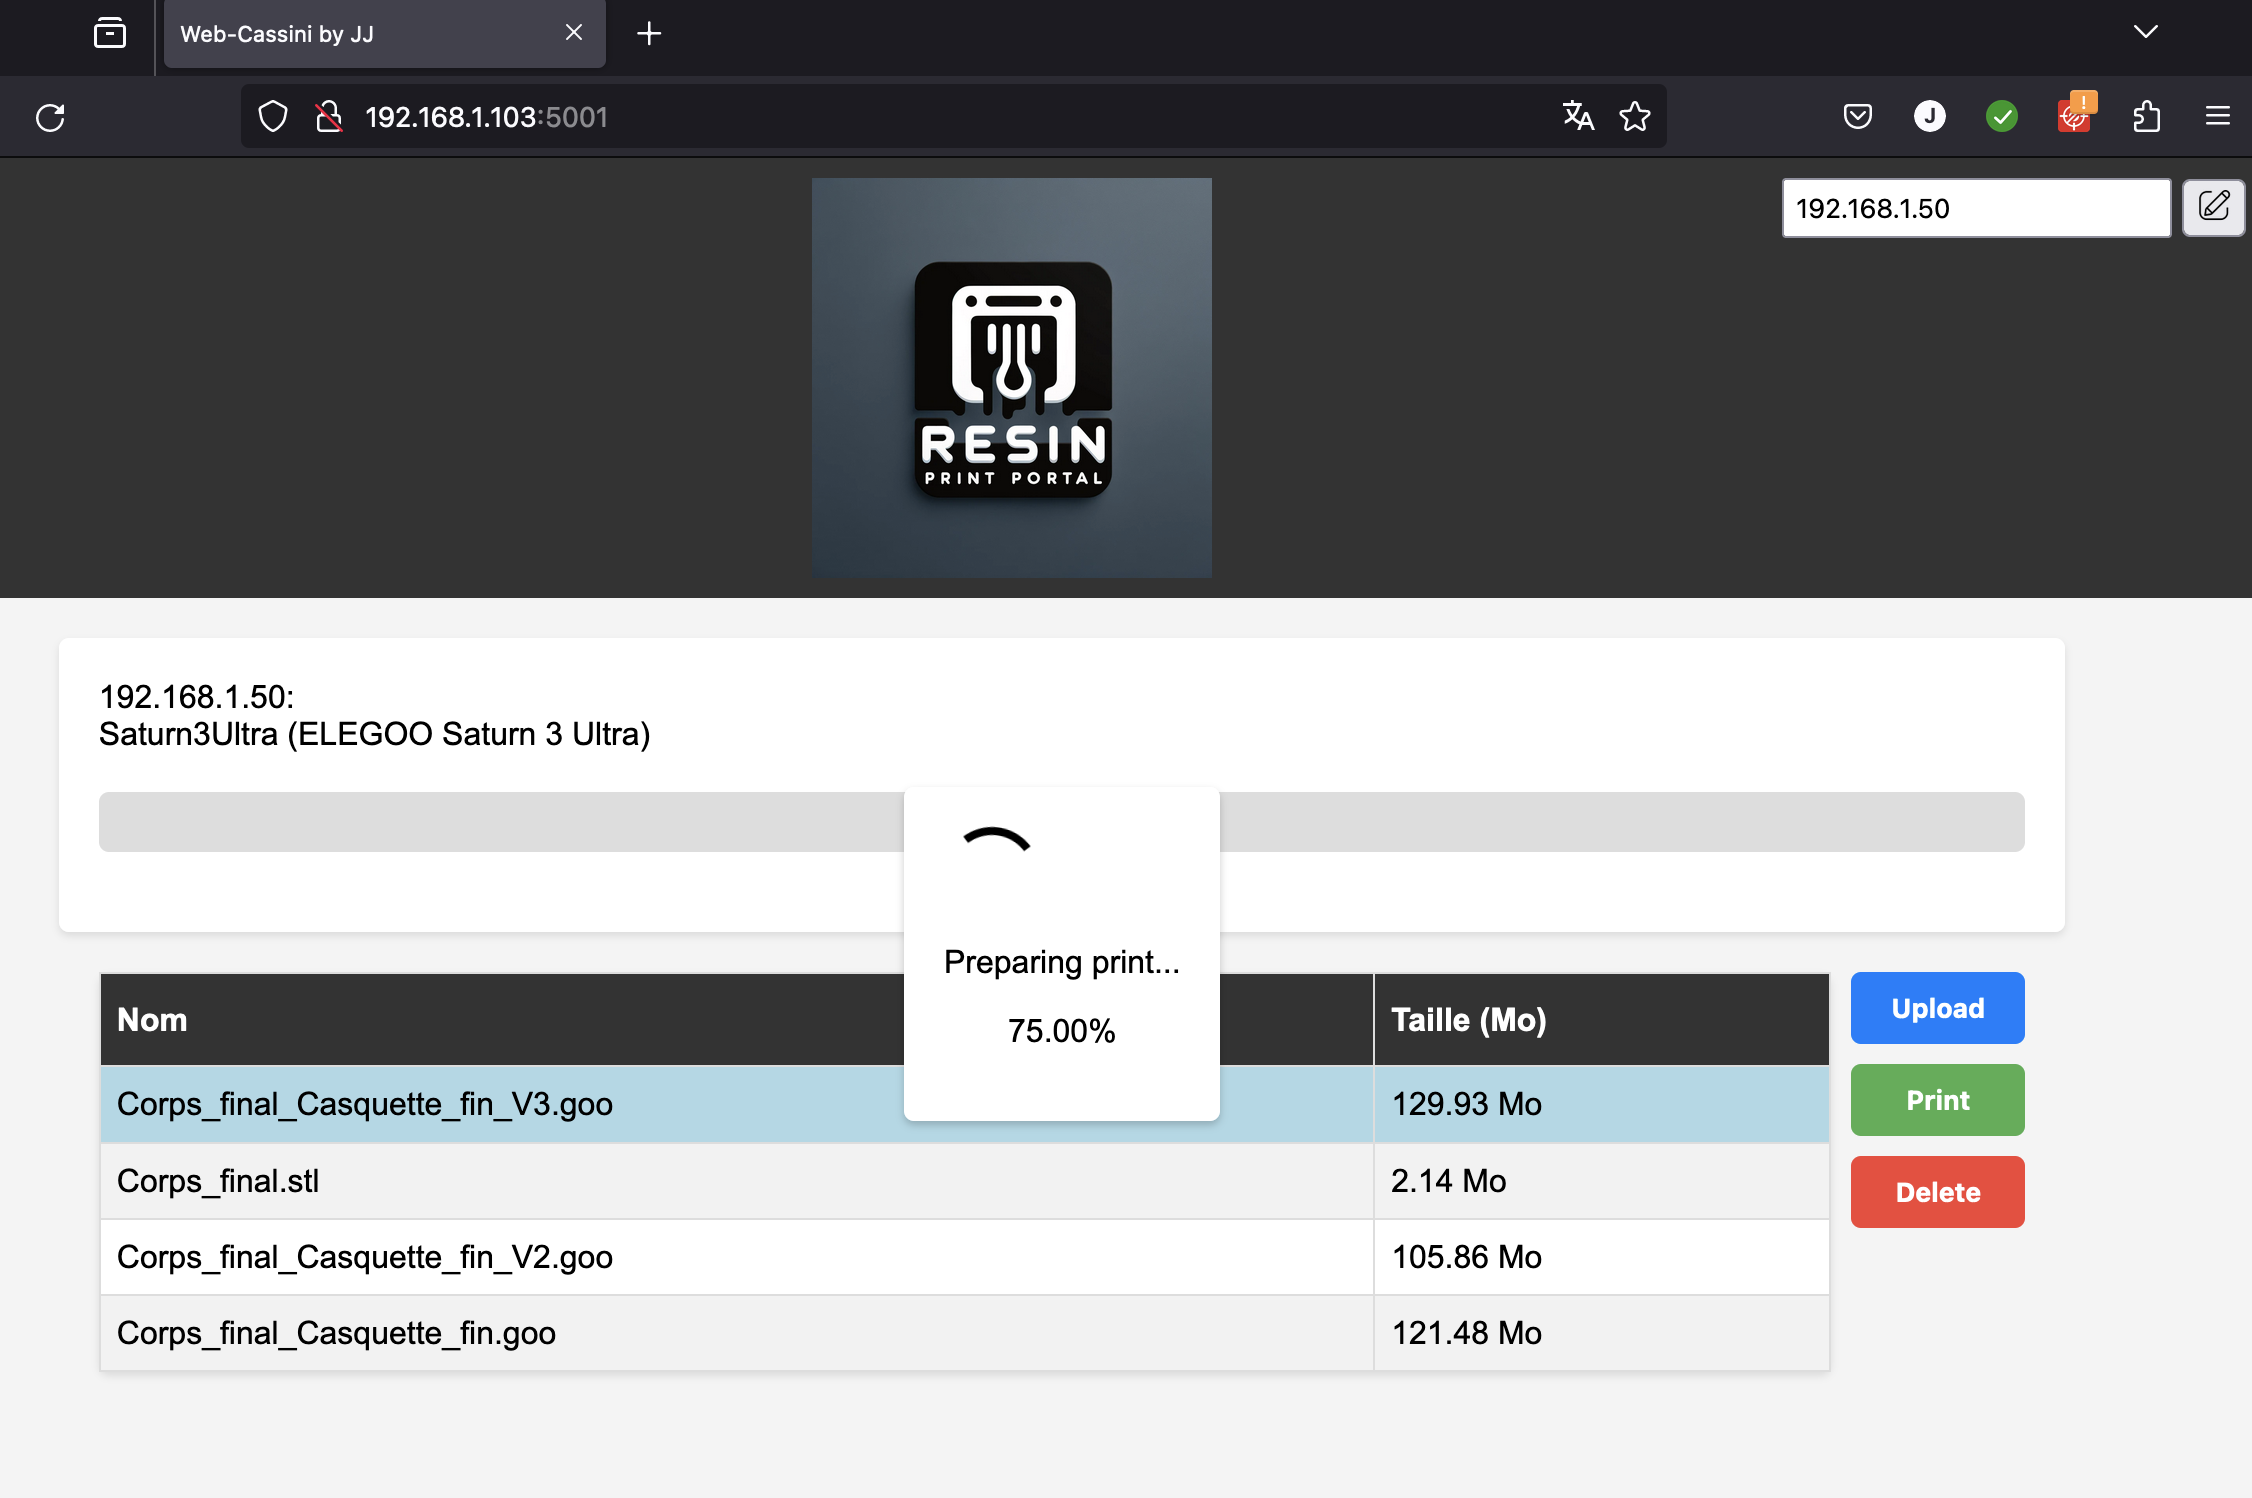Click the Preparing print... status text

point(1062,962)
